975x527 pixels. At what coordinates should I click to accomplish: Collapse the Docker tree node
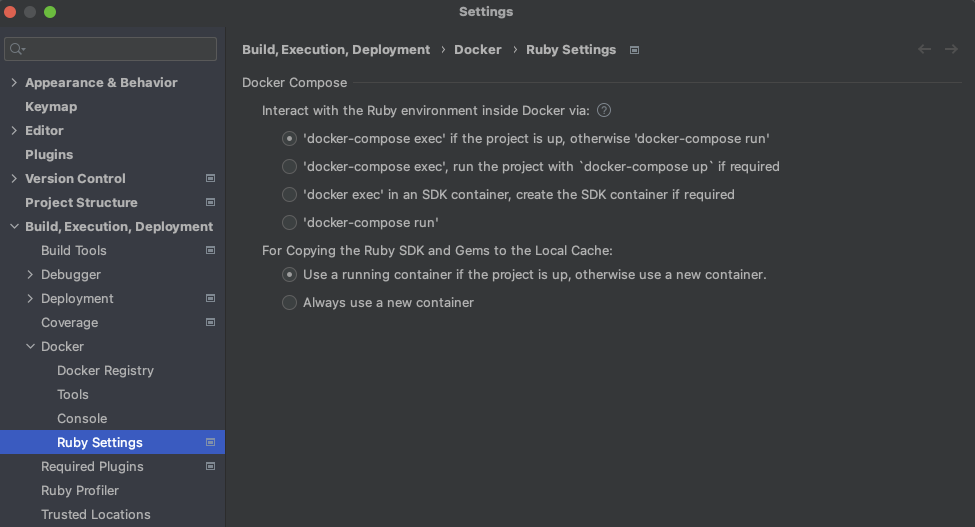click(30, 347)
